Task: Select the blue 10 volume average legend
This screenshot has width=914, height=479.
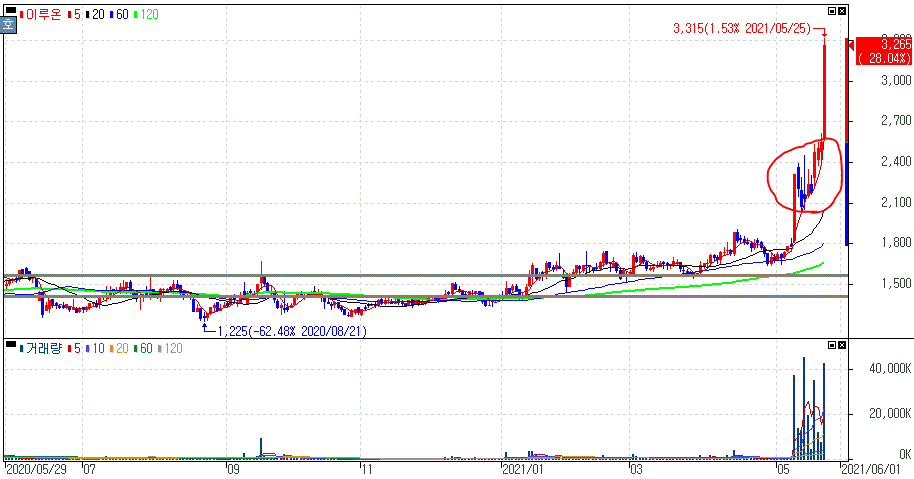Action: pos(96,348)
